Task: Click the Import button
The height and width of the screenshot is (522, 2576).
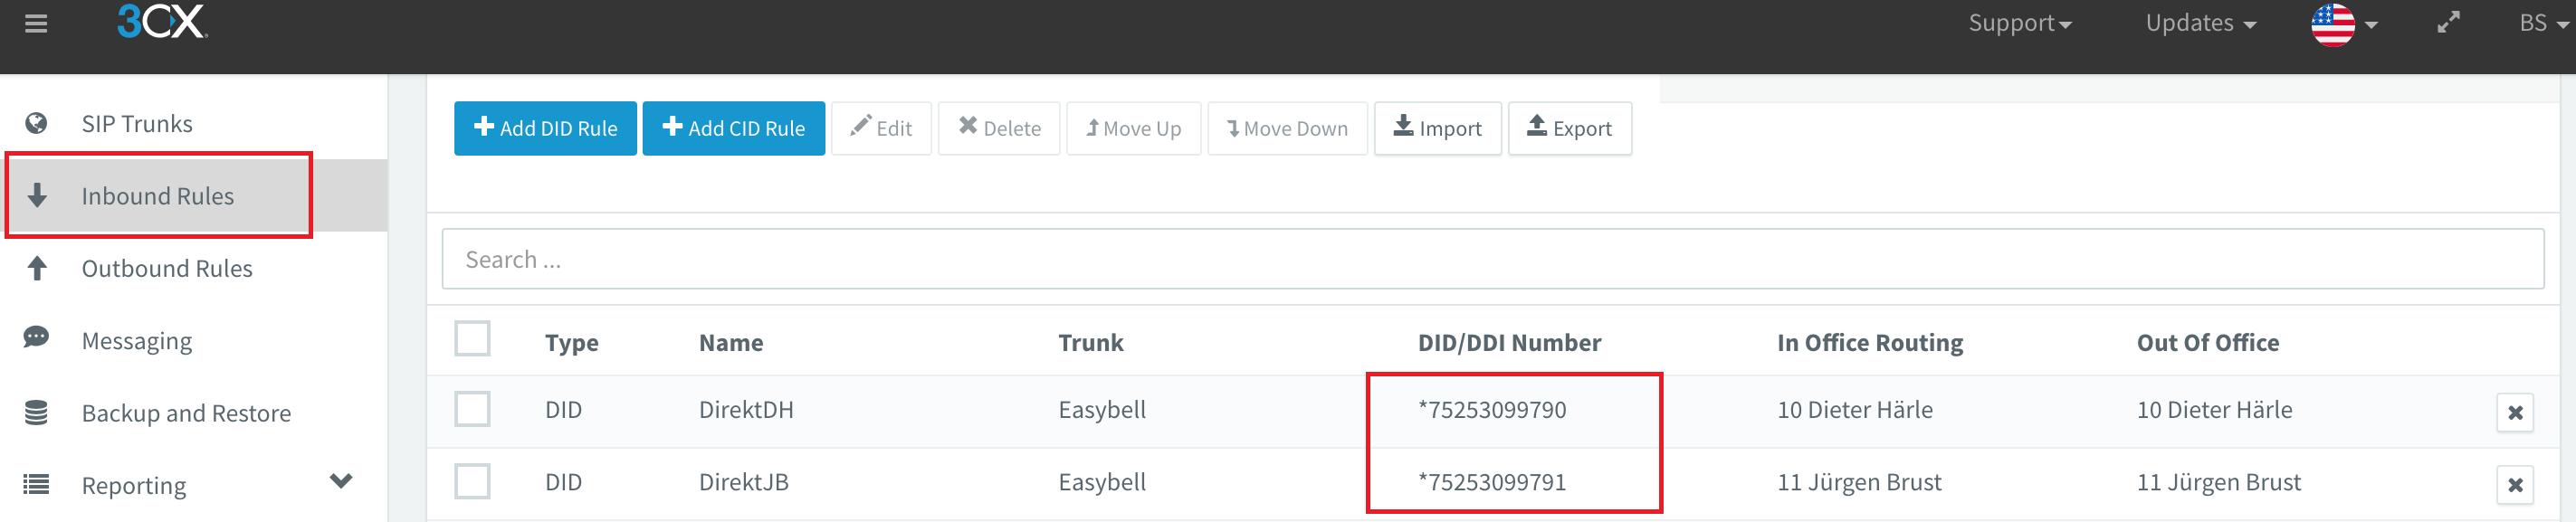Action: pyautogui.click(x=1437, y=128)
